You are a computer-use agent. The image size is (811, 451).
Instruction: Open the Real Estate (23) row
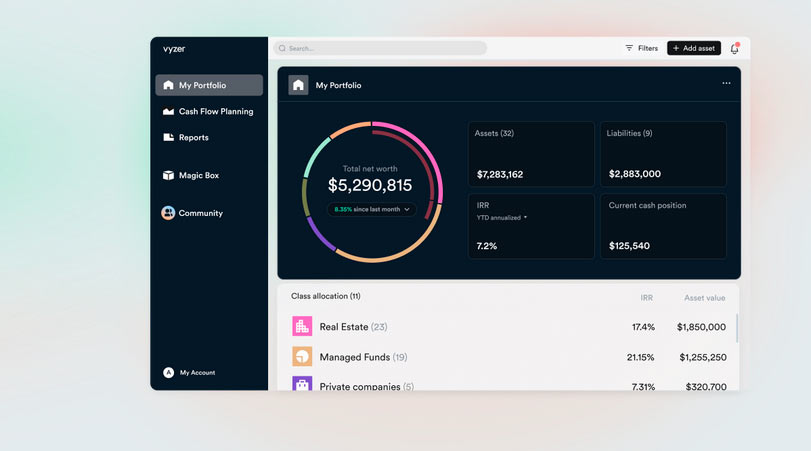[509, 327]
